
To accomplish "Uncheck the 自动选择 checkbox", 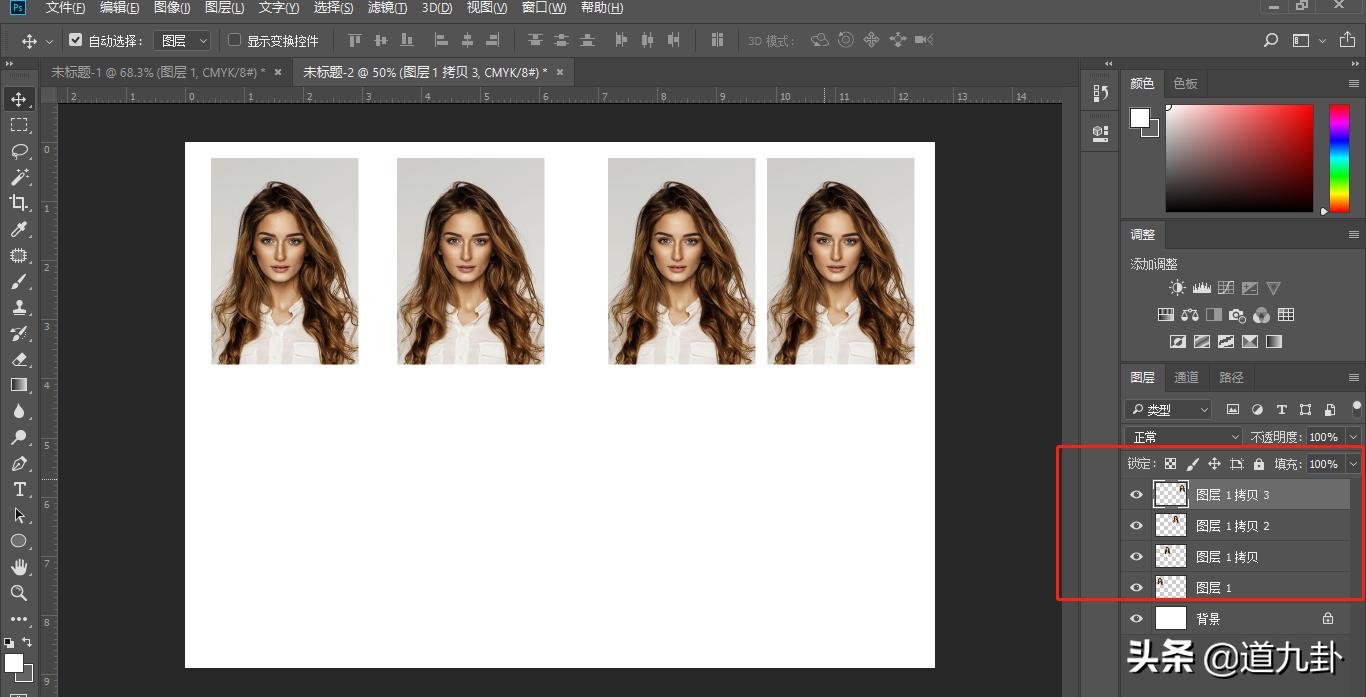I will (x=76, y=41).
